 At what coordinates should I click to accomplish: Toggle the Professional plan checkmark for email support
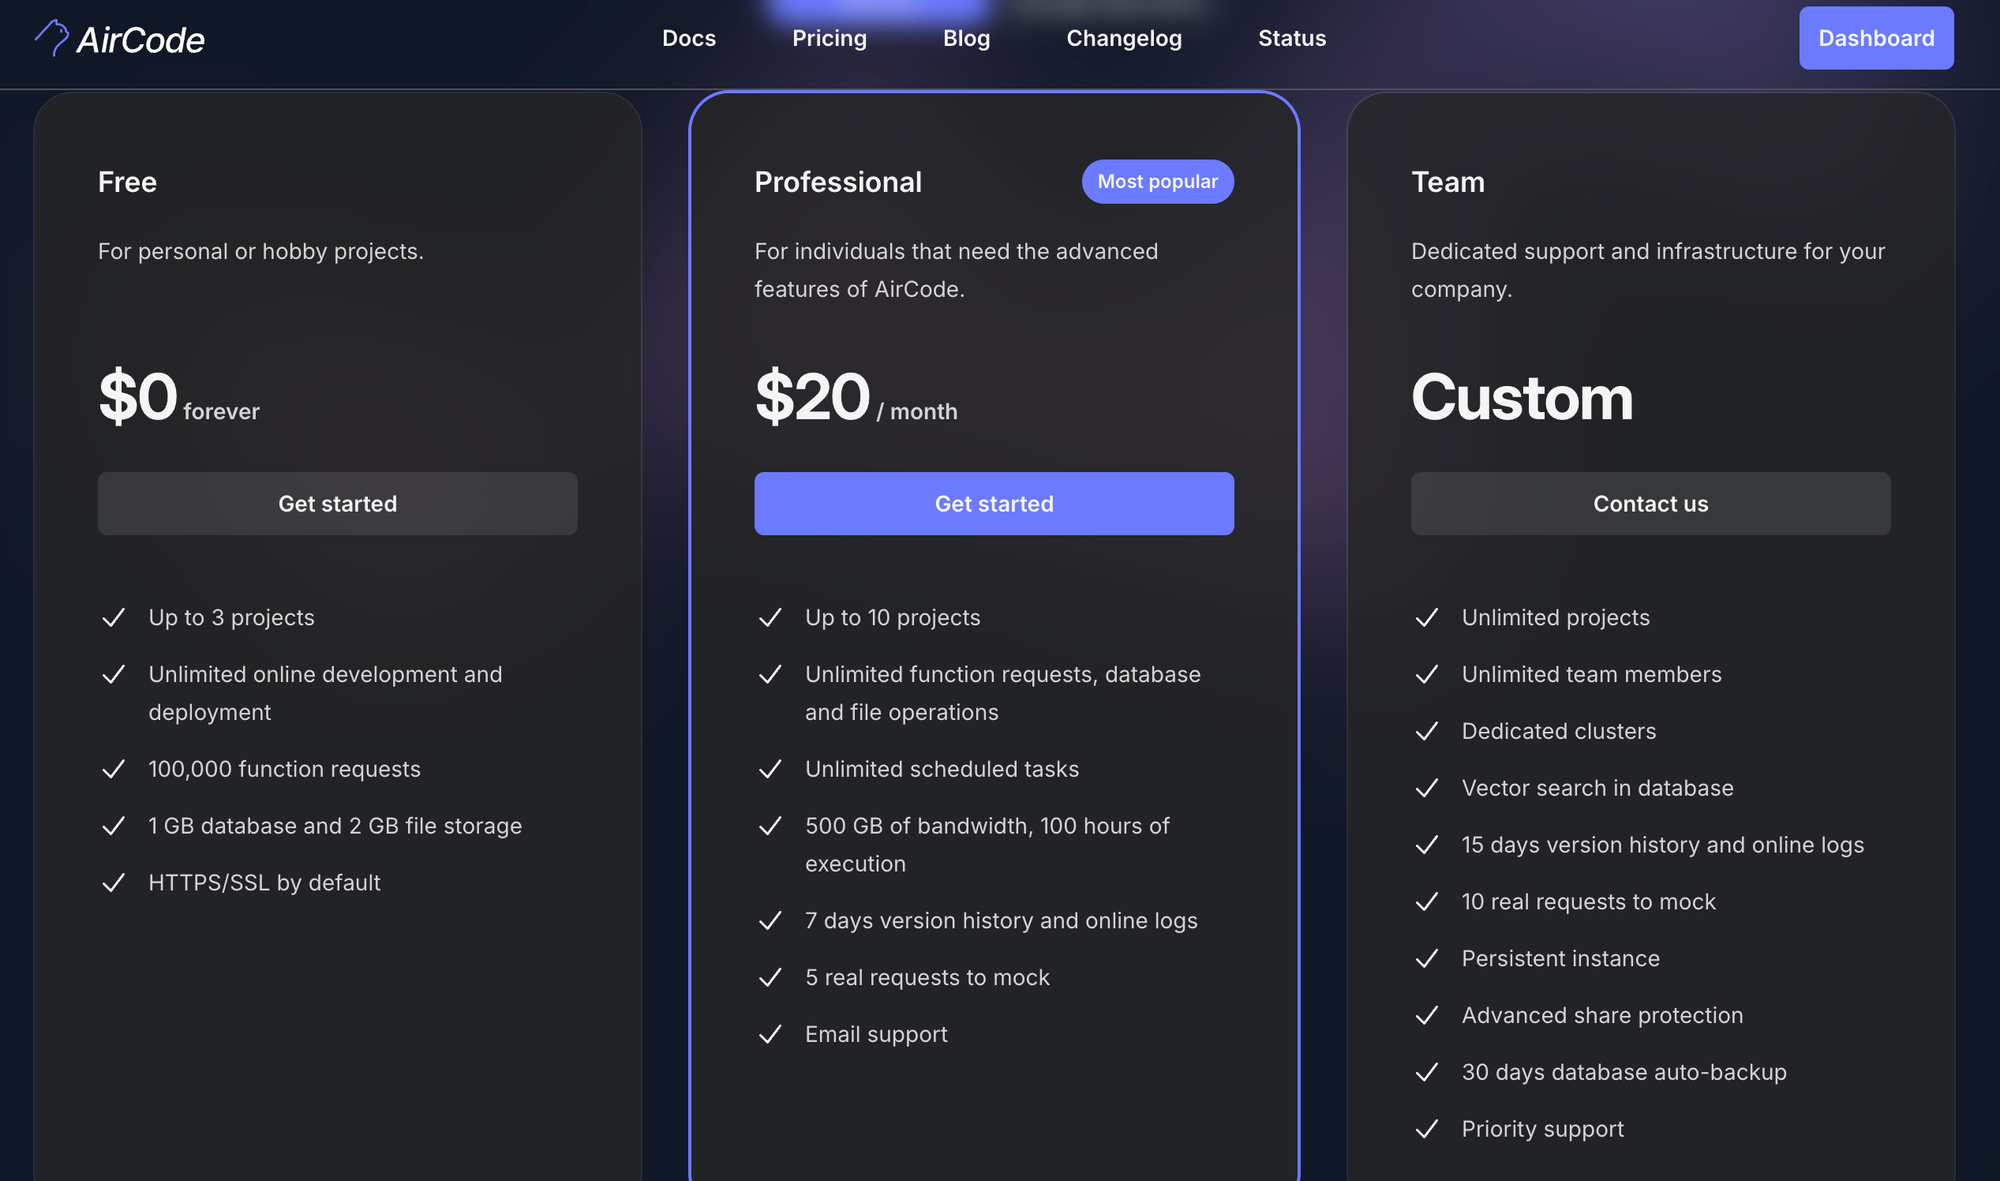click(769, 1033)
